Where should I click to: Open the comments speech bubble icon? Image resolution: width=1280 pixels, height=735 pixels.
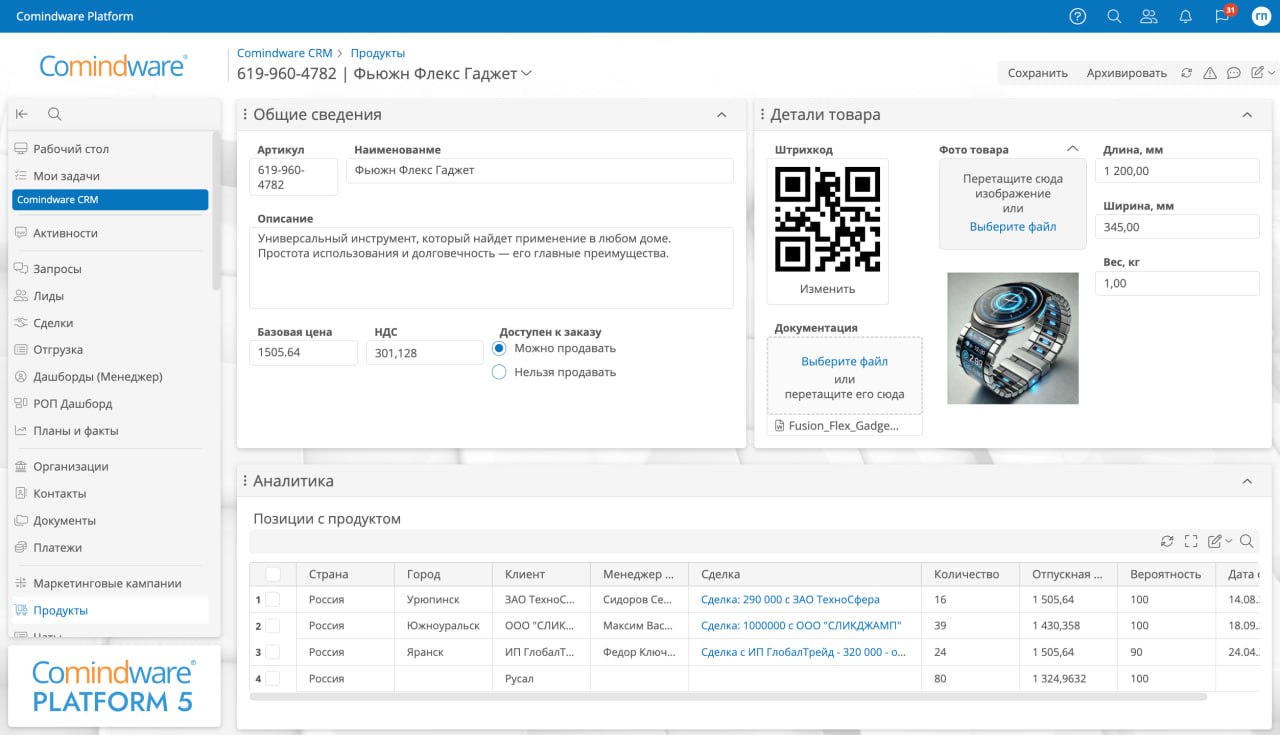pyautogui.click(x=1234, y=73)
